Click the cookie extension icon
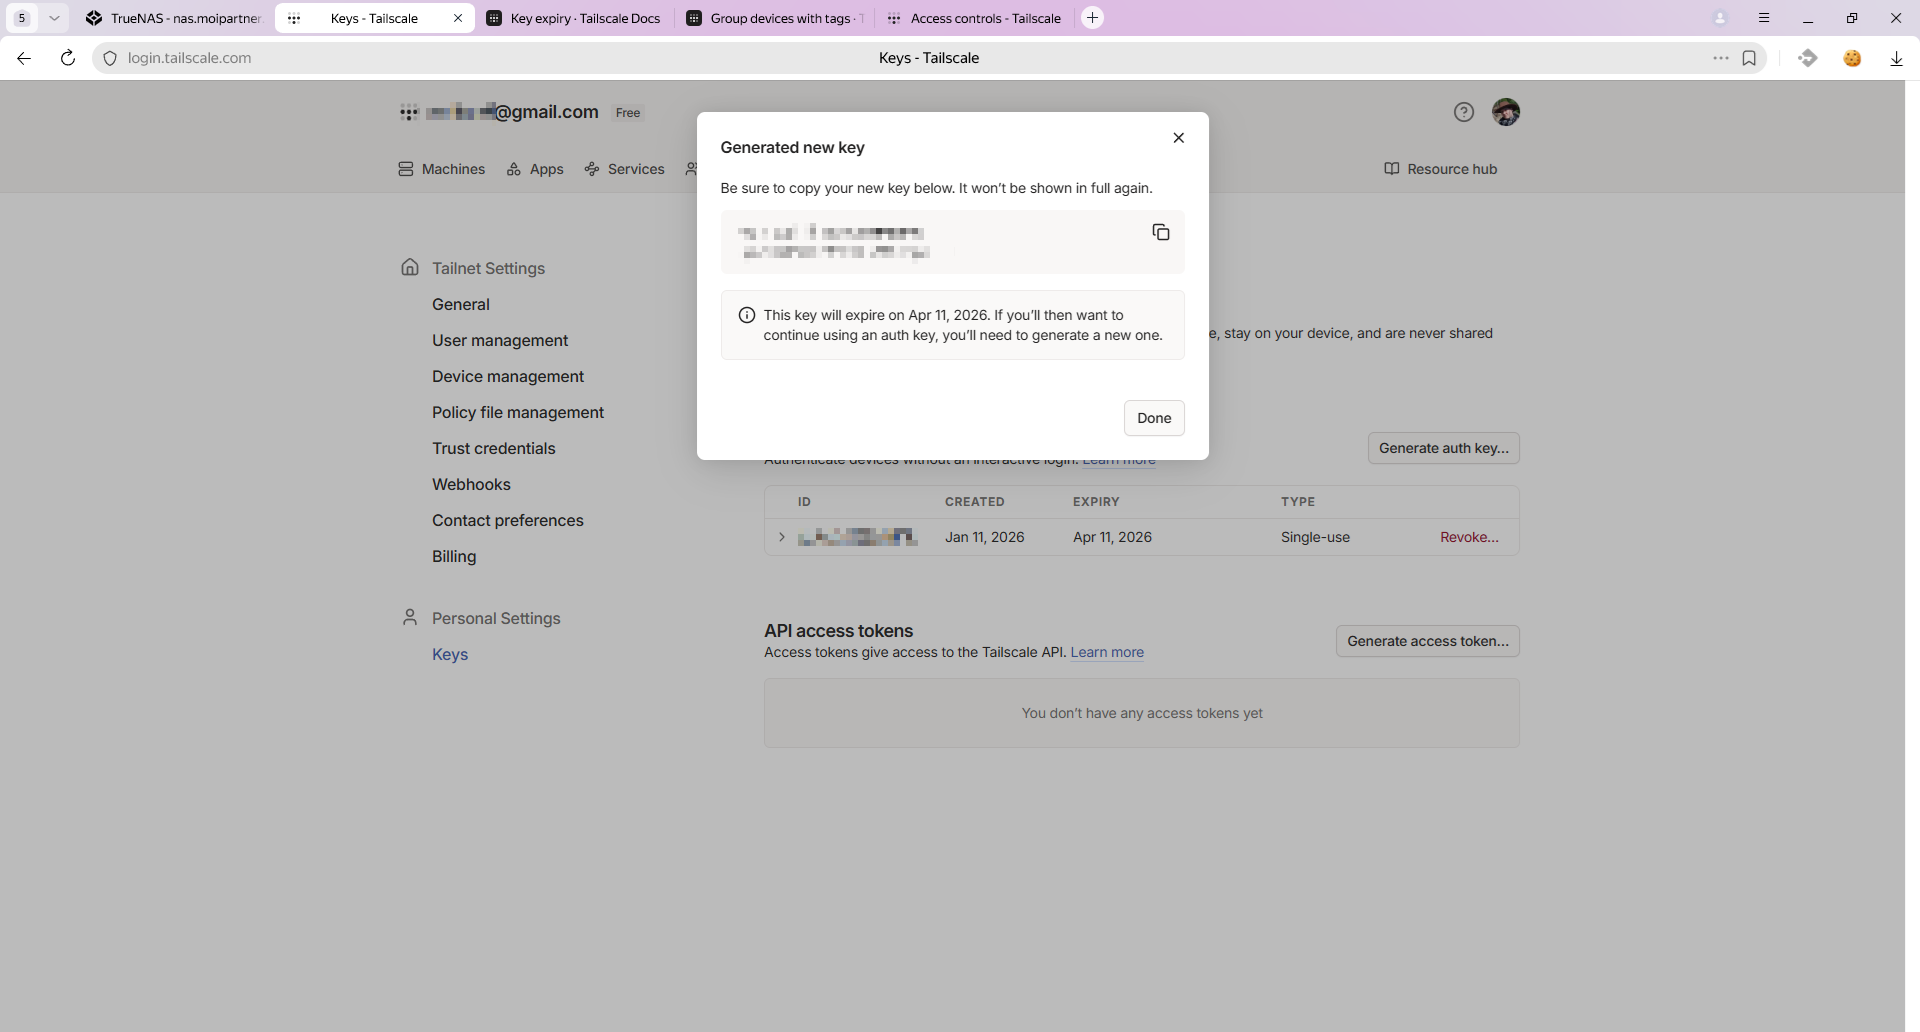This screenshot has height=1032, width=1920. (x=1852, y=58)
